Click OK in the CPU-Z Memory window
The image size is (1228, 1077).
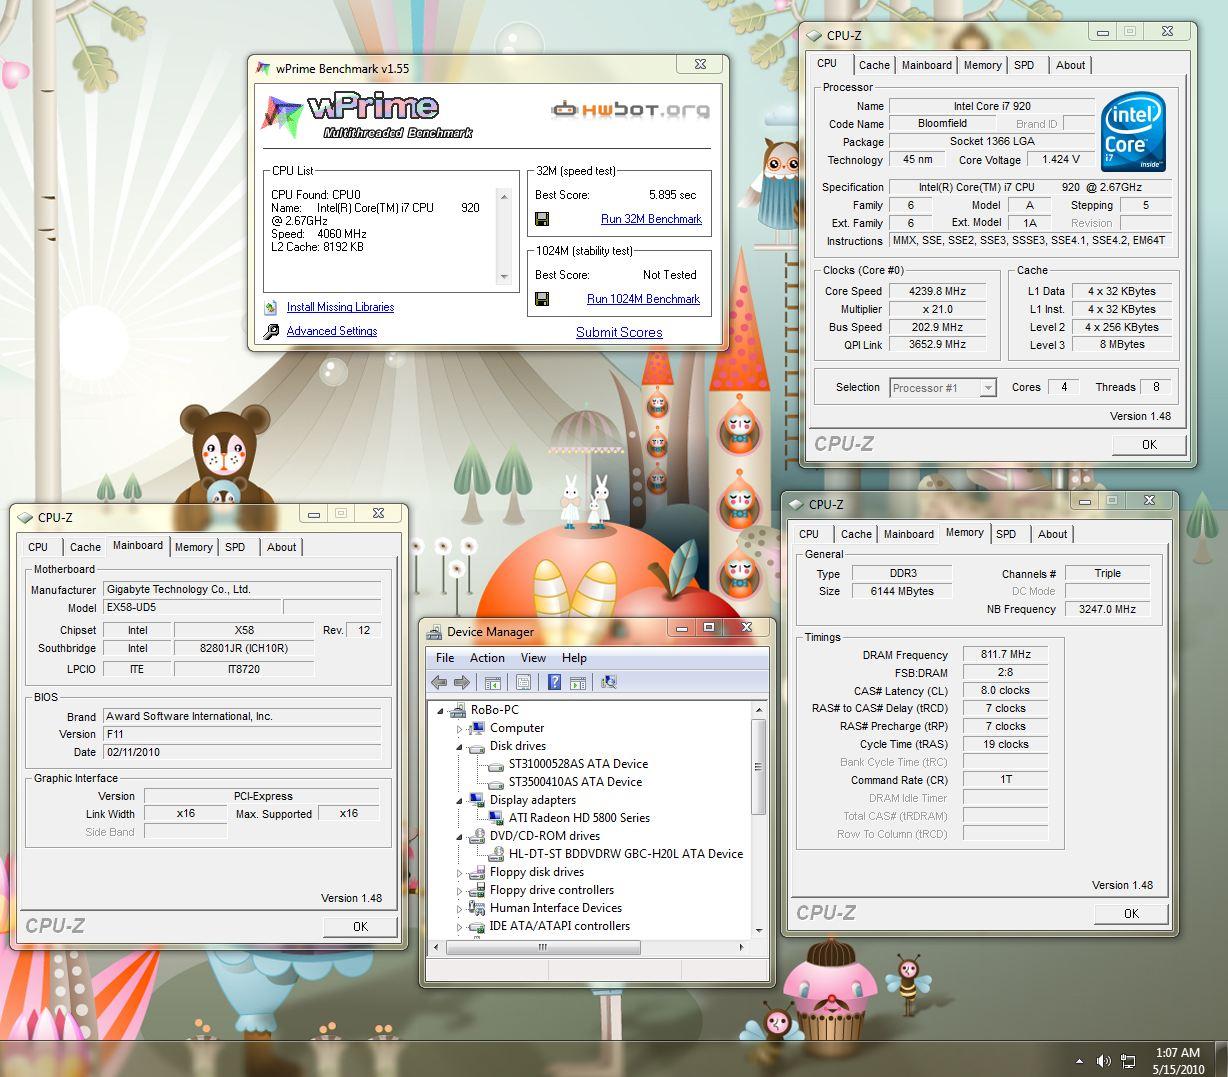(1131, 913)
